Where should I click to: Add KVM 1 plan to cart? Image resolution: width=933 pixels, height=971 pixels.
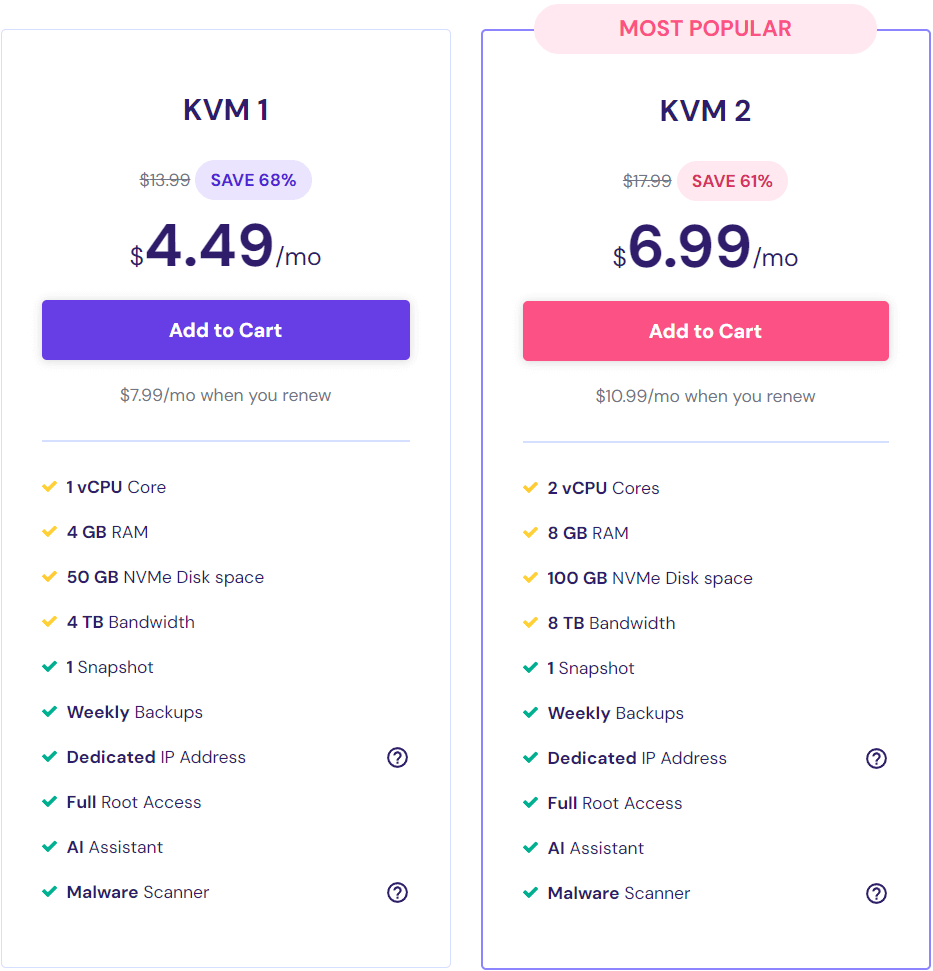click(226, 330)
